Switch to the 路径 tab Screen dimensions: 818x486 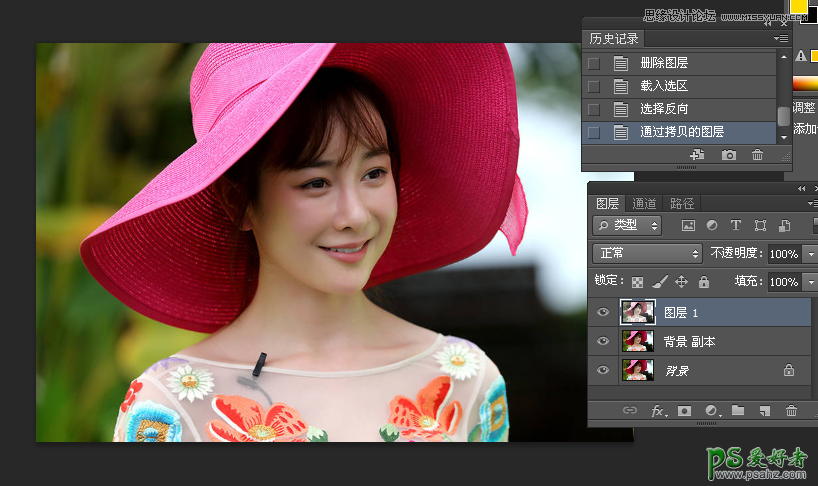click(x=682, y=203)
